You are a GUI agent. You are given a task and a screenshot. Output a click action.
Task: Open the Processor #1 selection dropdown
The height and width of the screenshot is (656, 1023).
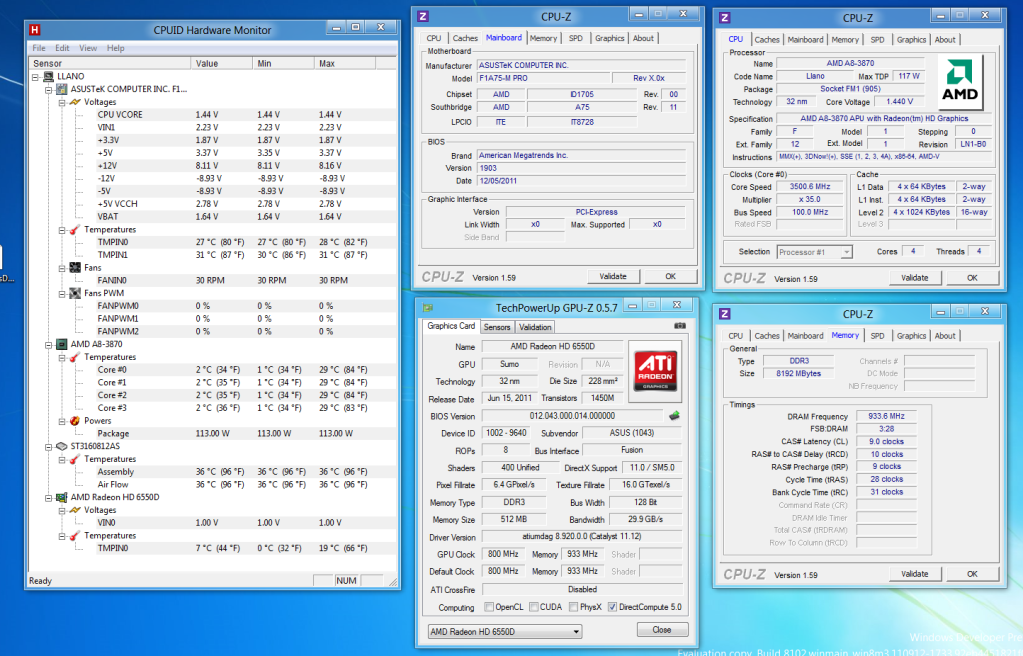pos(814,252)
